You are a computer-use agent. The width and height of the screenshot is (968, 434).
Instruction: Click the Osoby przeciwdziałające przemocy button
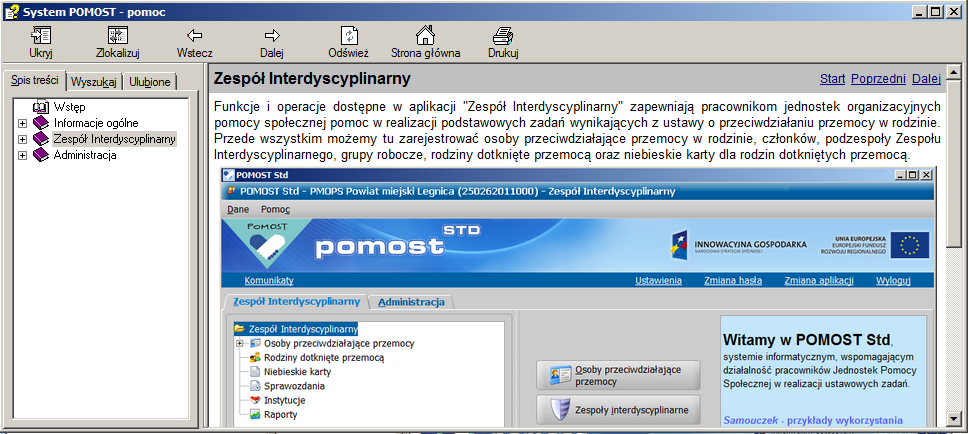(618, 375)
